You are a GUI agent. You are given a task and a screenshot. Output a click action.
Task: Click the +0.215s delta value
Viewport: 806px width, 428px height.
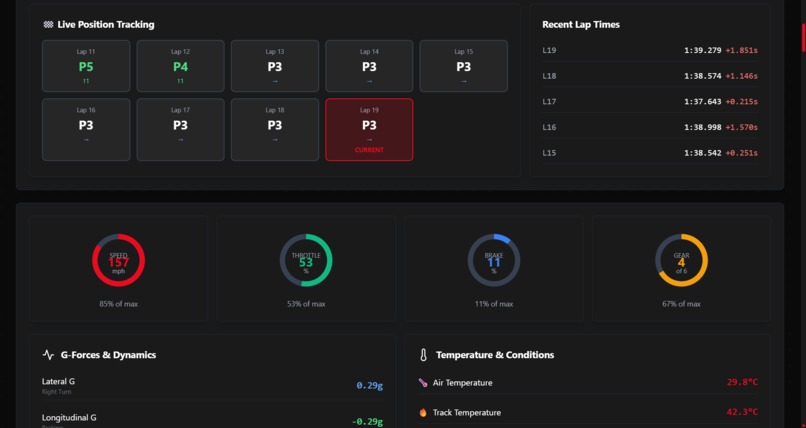(x=742, y=102)
